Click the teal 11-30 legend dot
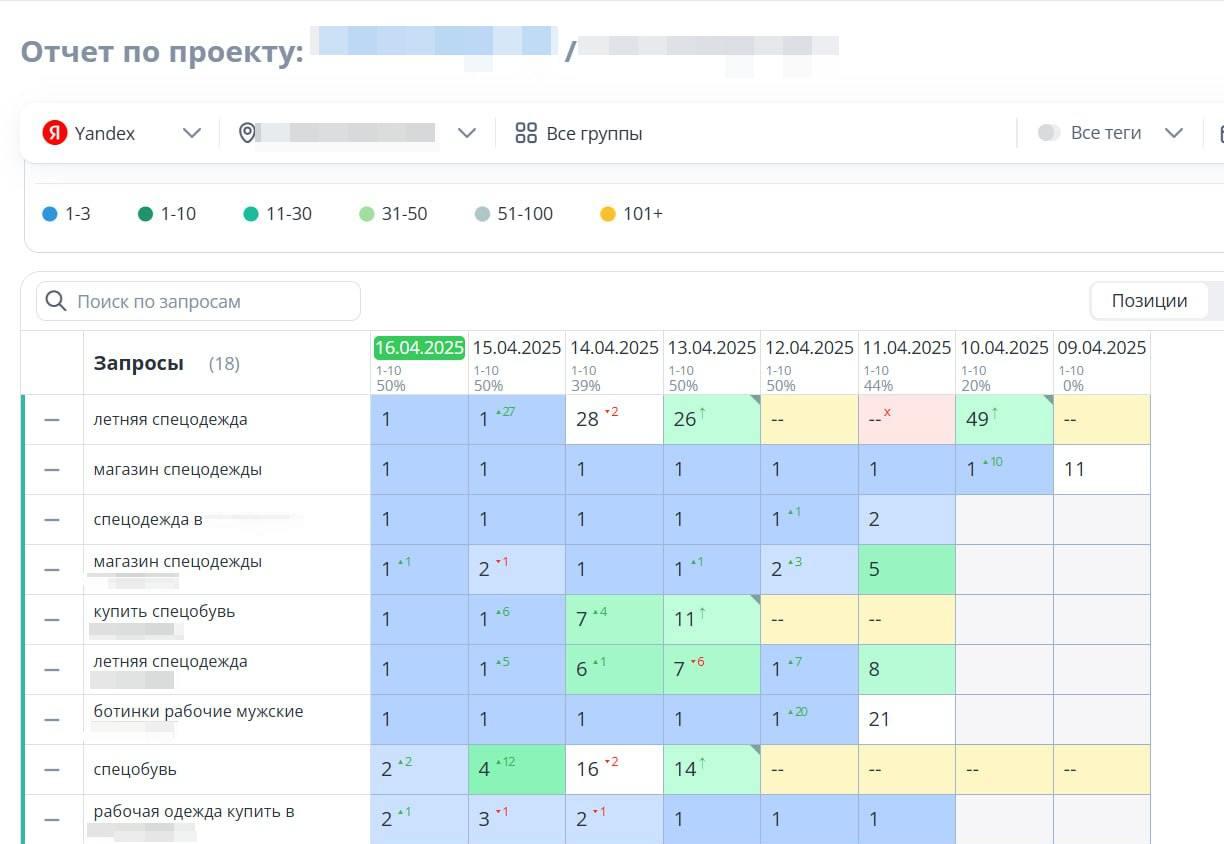This screenshot has height=844, width=1224. click(253, 213)
